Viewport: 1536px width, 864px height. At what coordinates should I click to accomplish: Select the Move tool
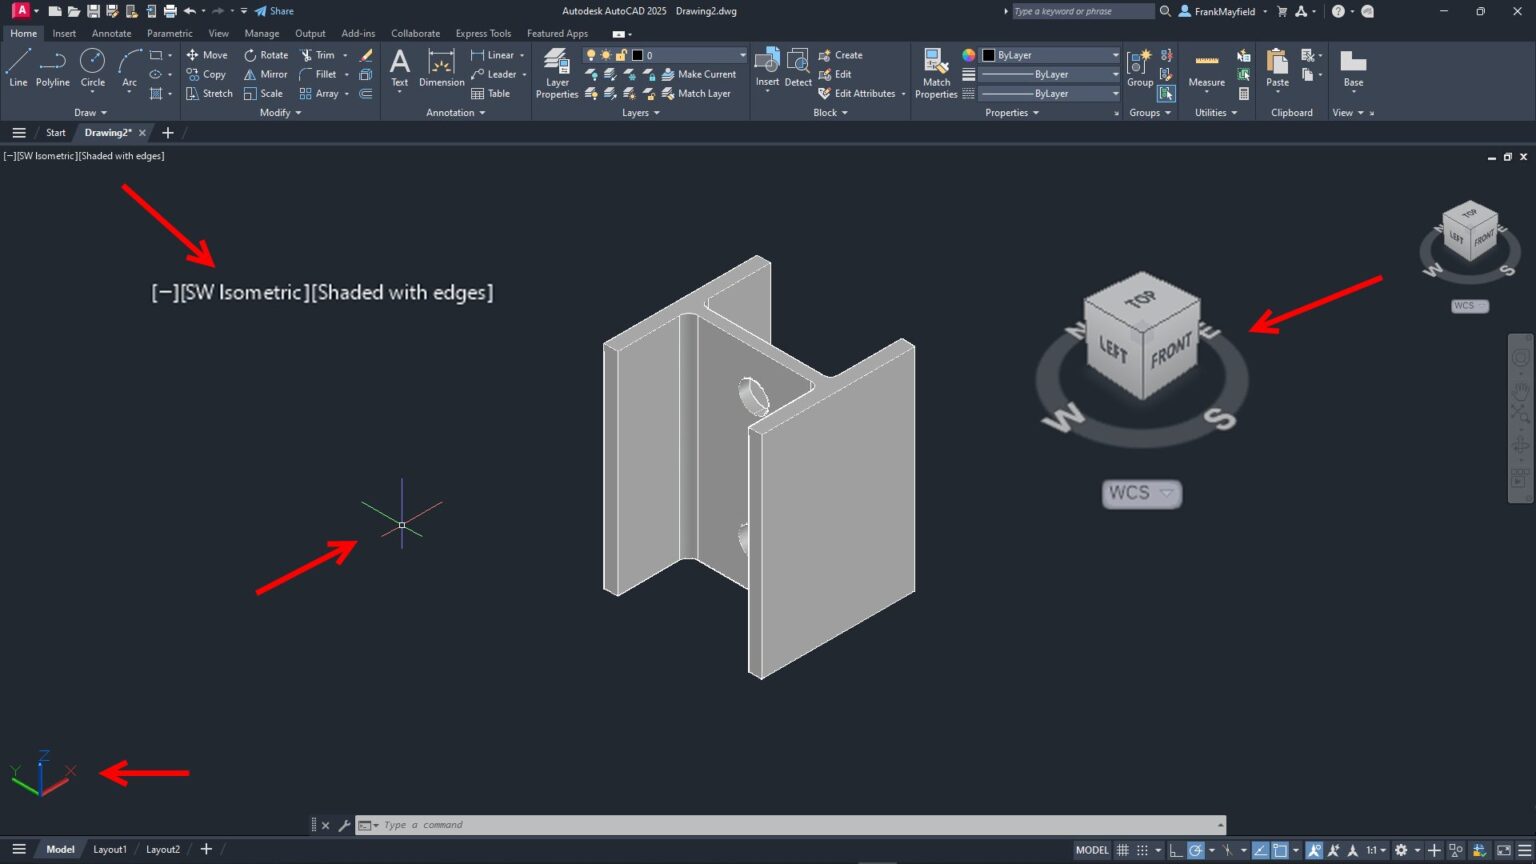206,55
